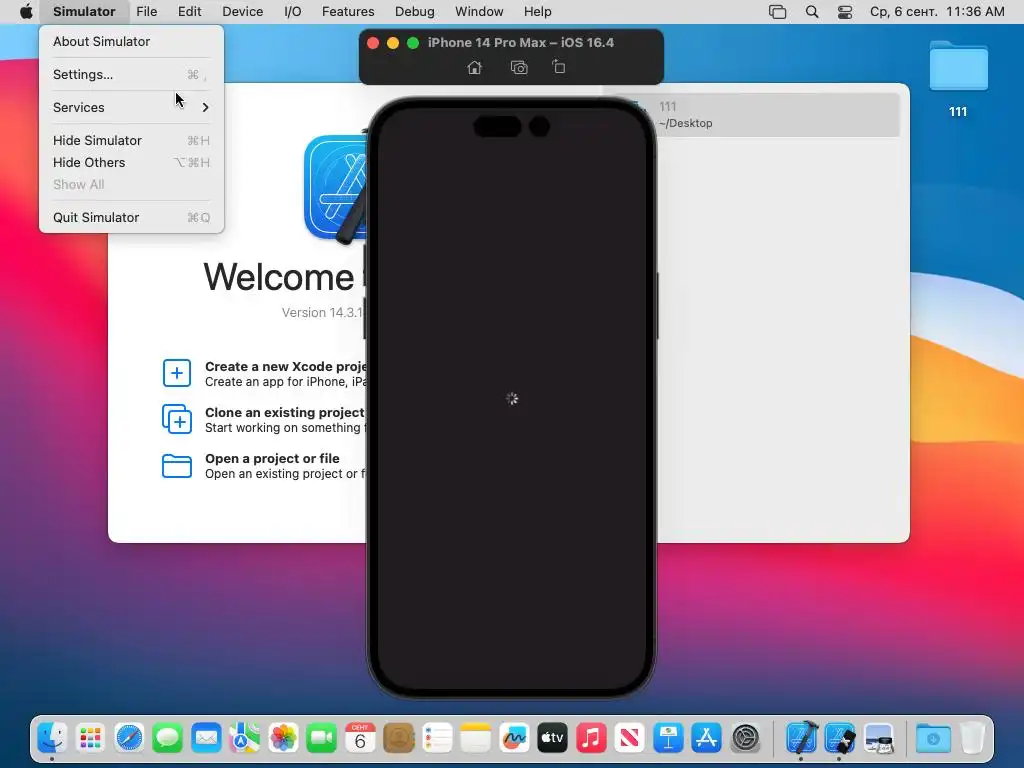The width and height of the screenshot is (1024, 768).
Task: Open Music from the dock
Action: tap(591, 739)
